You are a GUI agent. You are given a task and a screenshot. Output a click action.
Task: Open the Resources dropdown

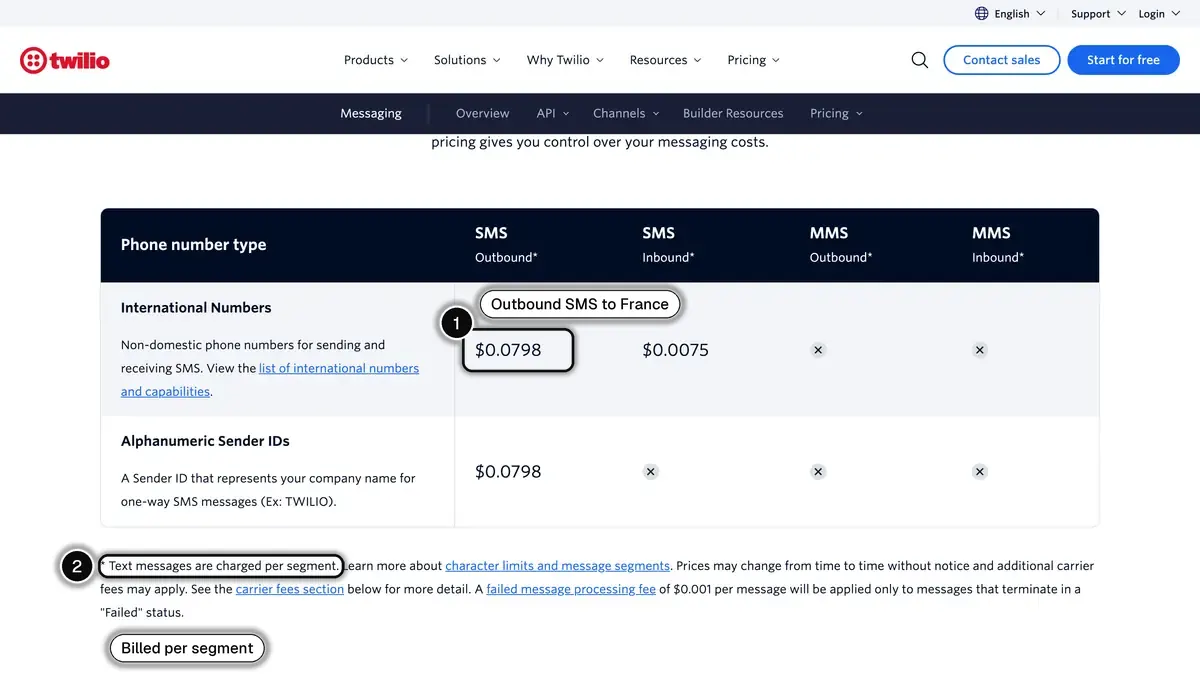pyautogui.click(x=665, y=60)
